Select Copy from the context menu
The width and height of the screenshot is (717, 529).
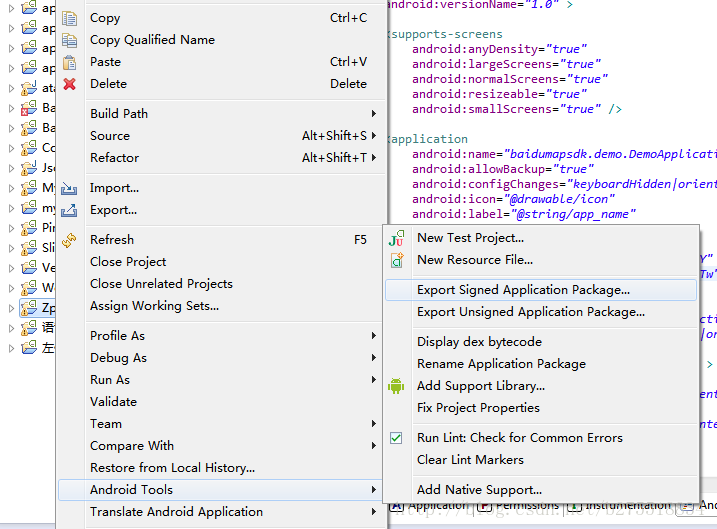pos(222,18)
